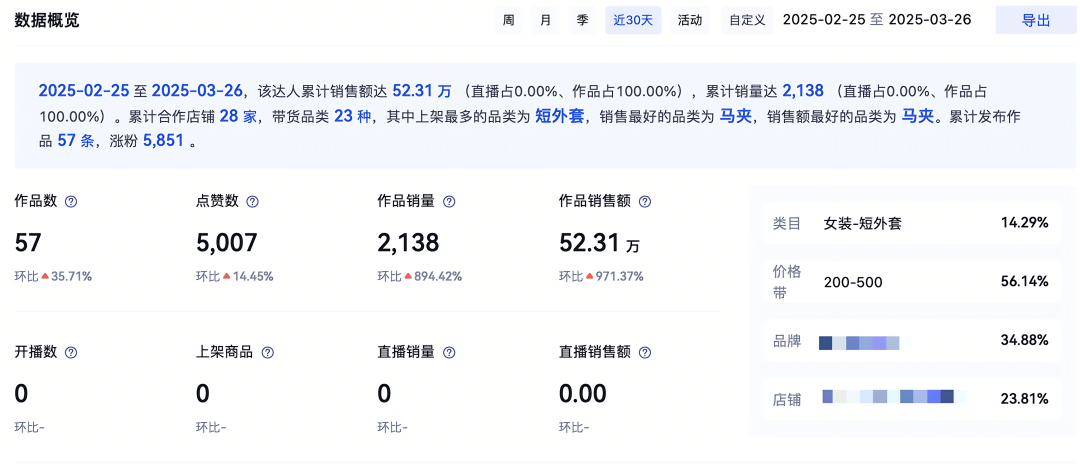Click 环比 894.42% under 作品销量
The width and height of the screenshot is (1080, 464).
(x=419, y=276)
